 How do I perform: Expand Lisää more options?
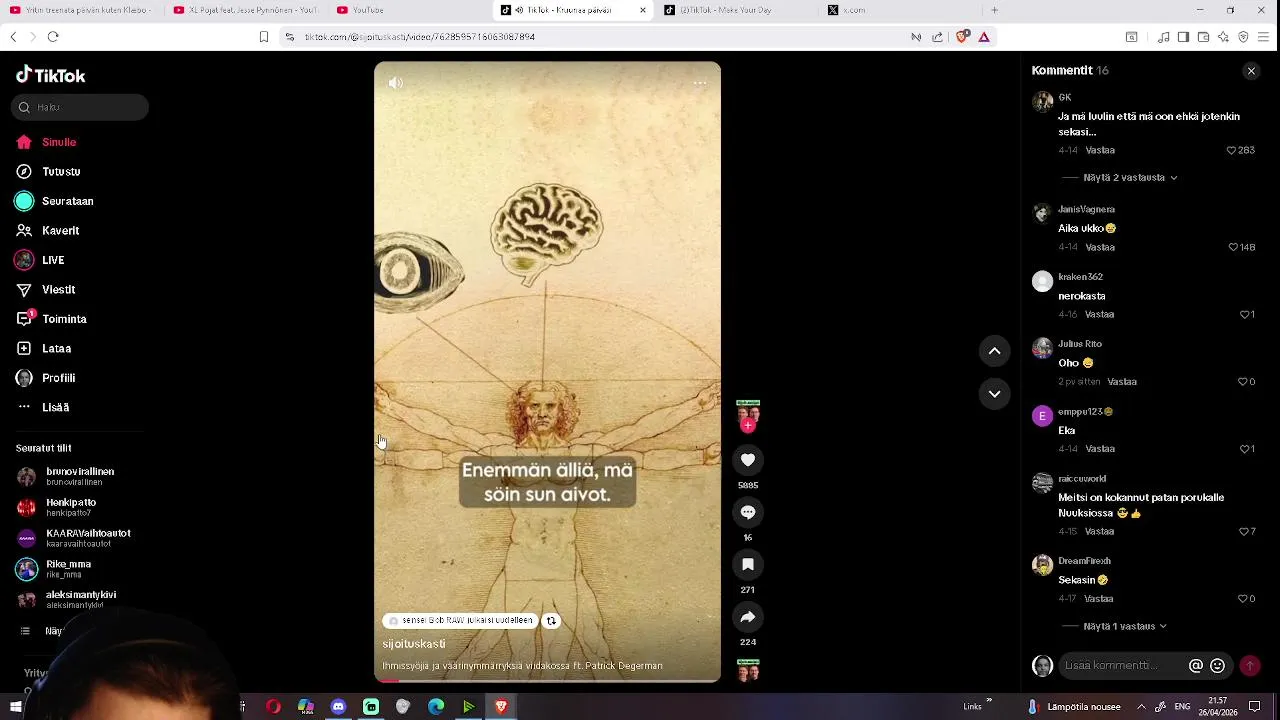pos(43,408)
